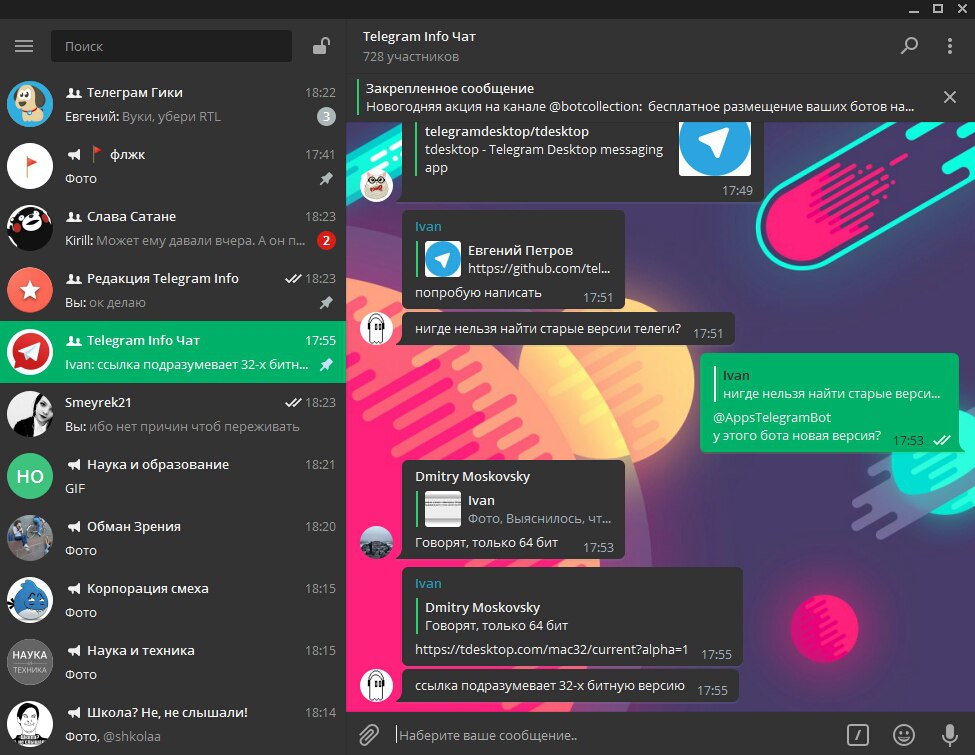Click the Telegram Info Чат red avatar
The image size is (975, 755).
(x=30, y=352)
